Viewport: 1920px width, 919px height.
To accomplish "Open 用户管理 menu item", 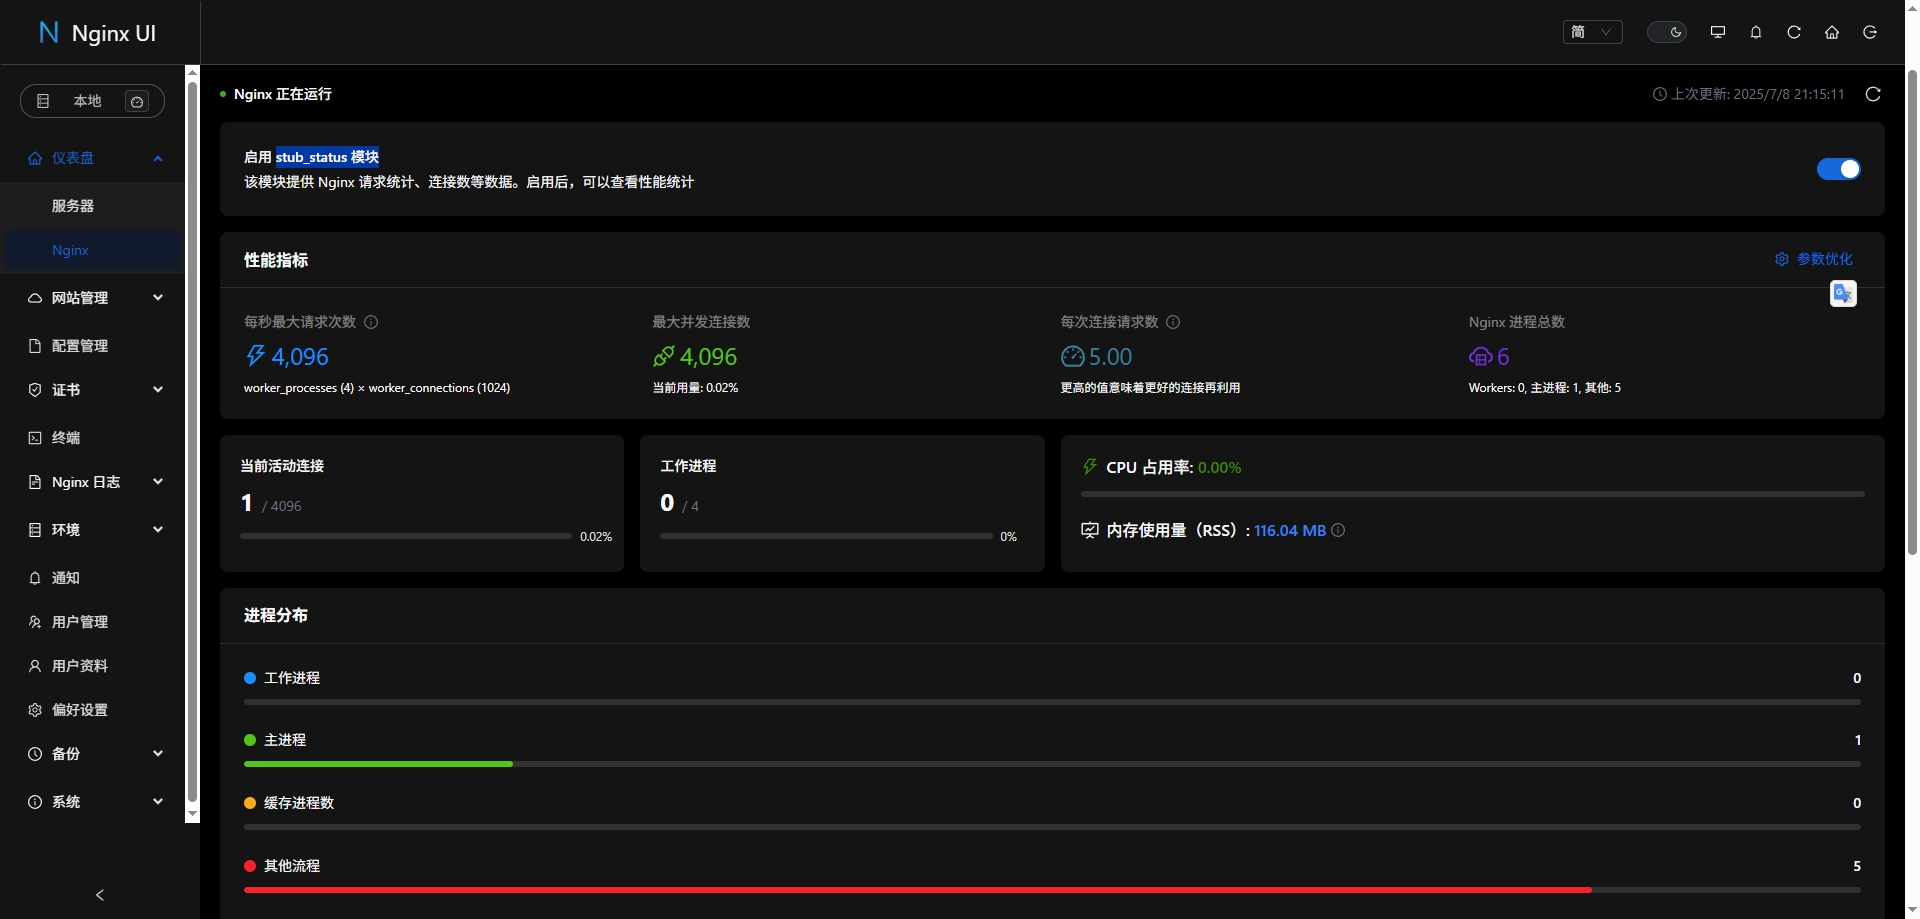I will tap(92, 622).
